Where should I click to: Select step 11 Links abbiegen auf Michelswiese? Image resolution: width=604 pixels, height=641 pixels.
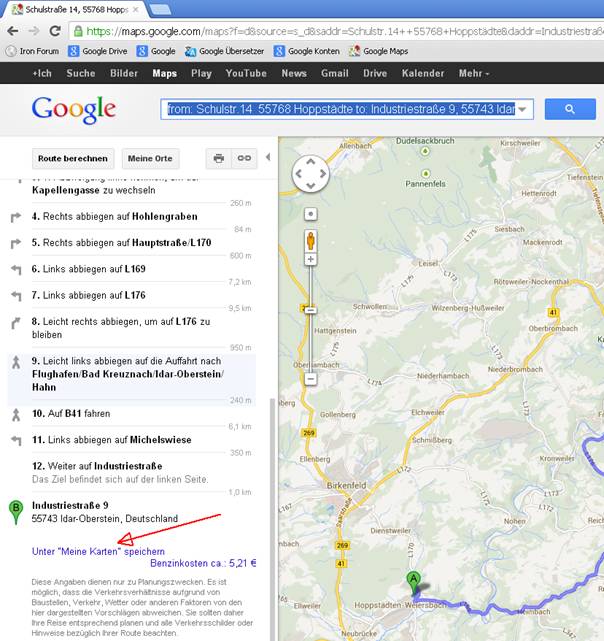click(132, 440)
